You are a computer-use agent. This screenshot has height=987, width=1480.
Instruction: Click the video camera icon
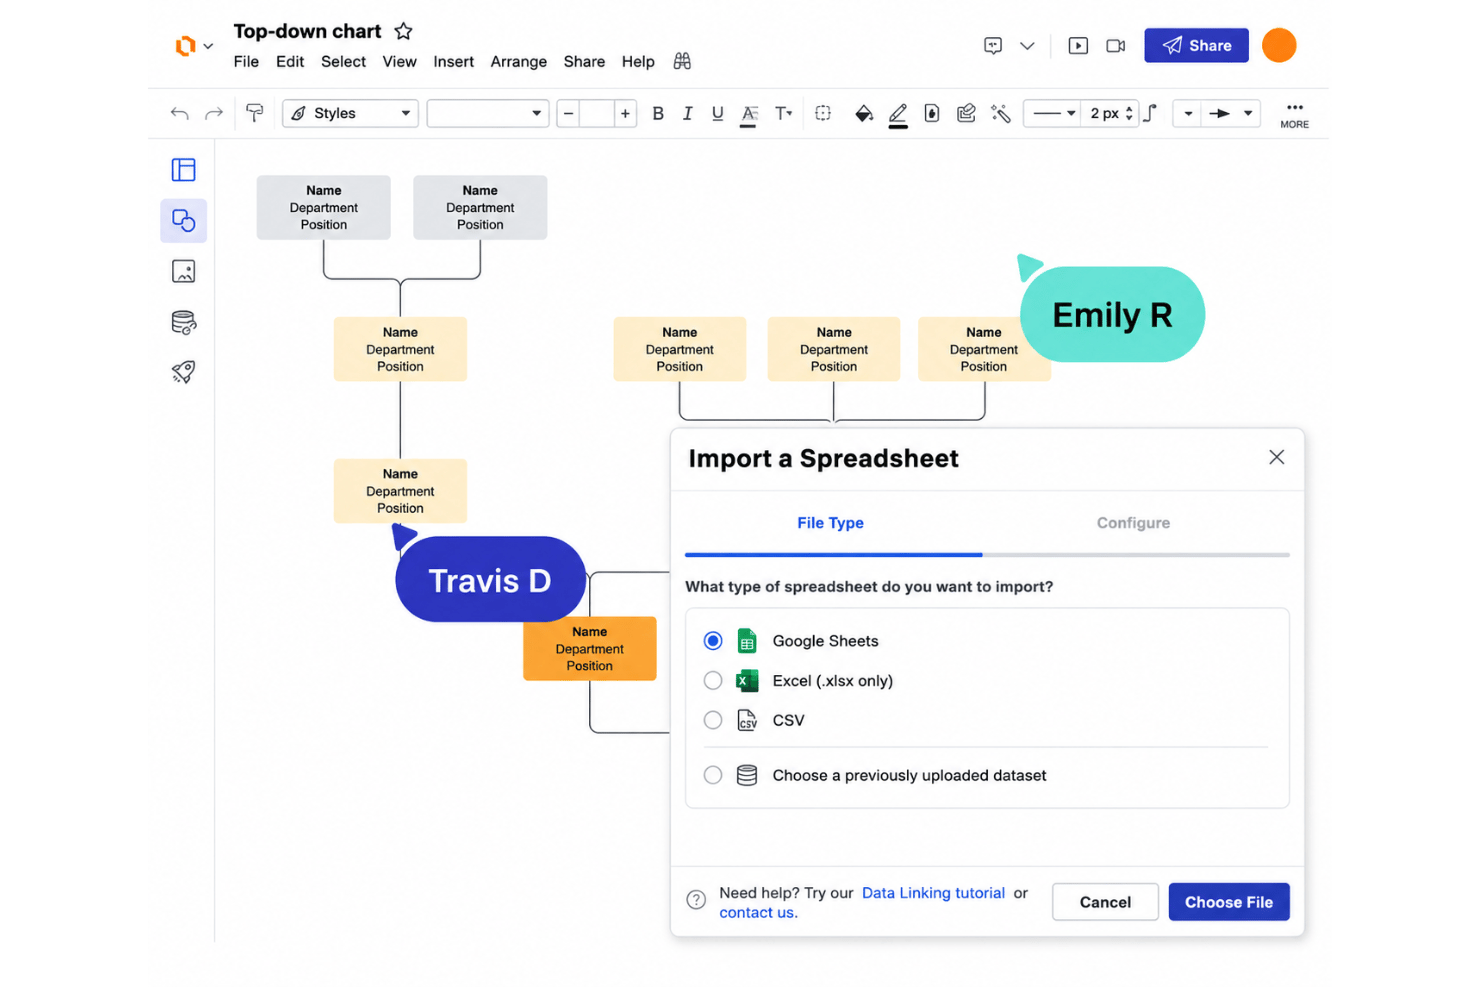(x=1116, y=46)
